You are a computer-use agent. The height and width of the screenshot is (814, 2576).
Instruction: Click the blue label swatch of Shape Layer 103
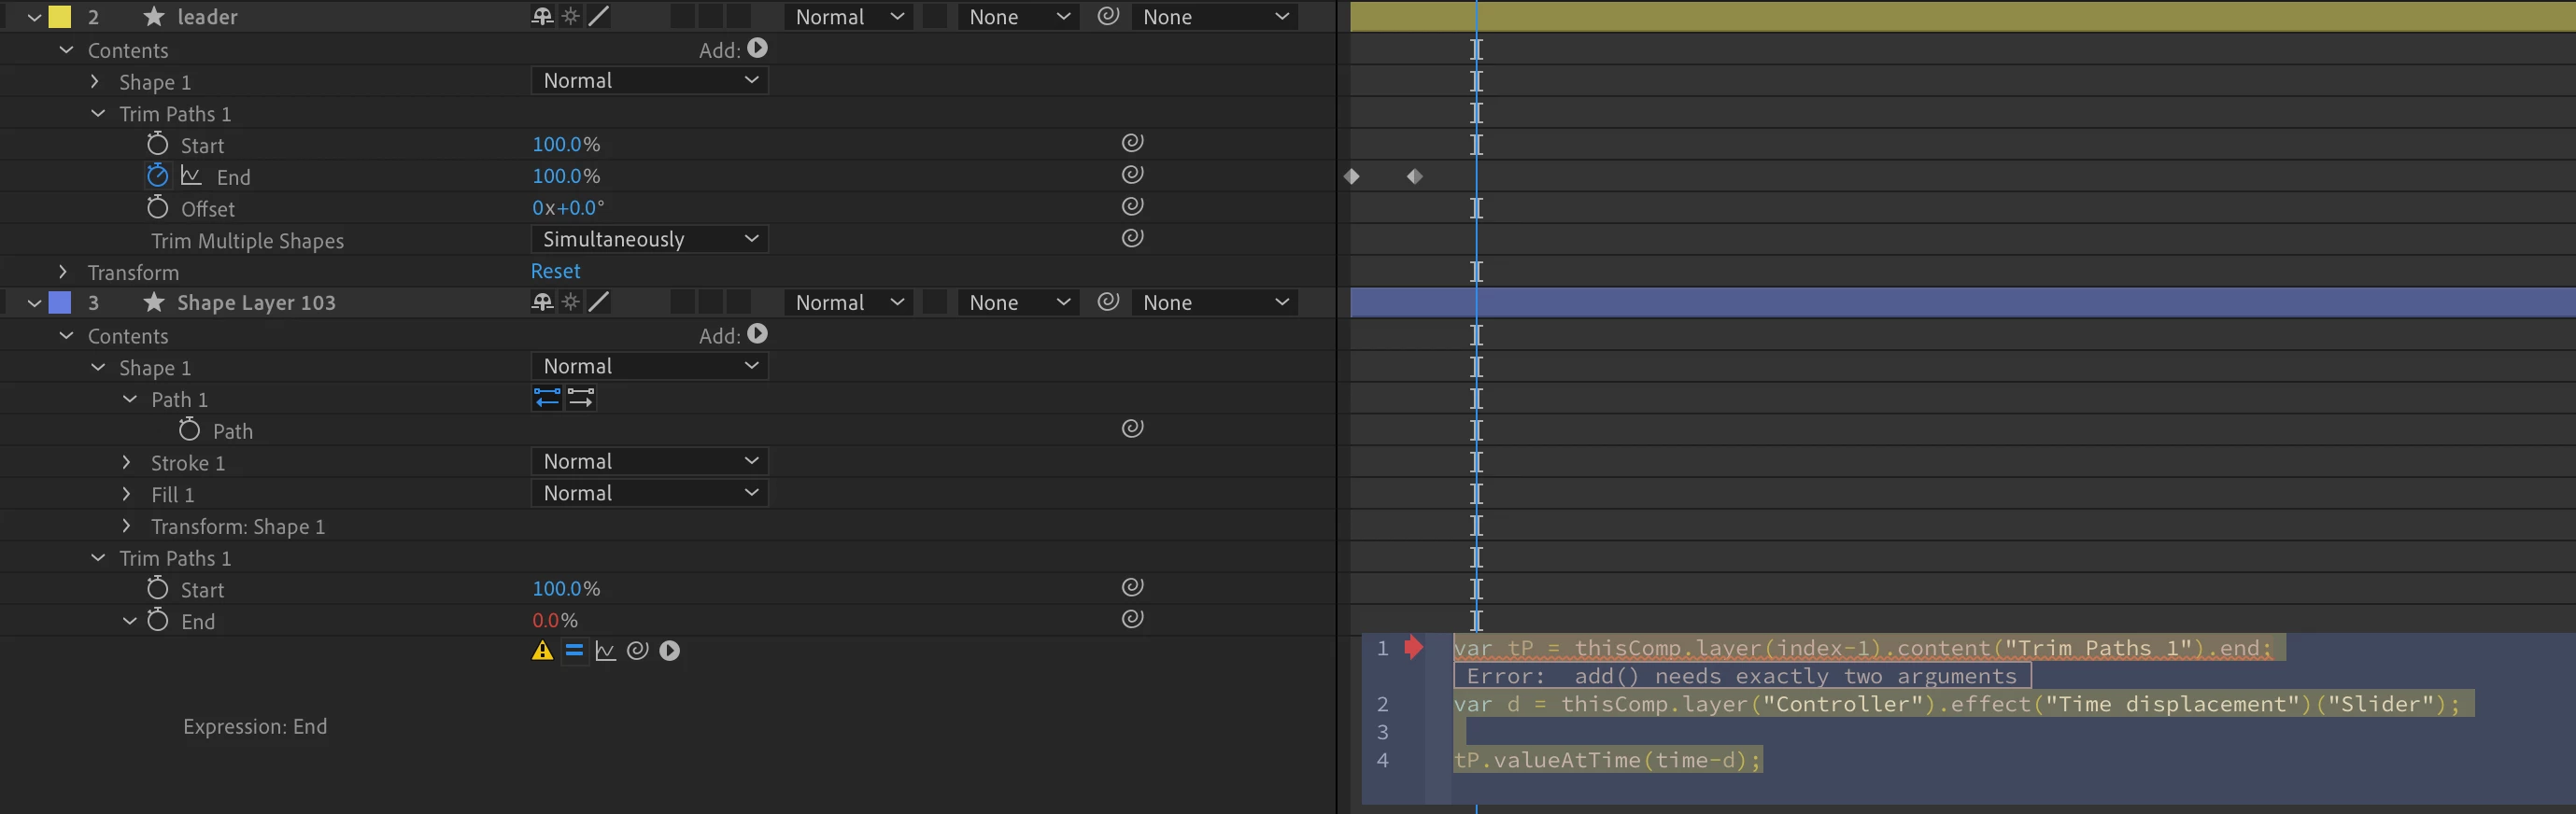pyautogui.click(x=60, y=302)
